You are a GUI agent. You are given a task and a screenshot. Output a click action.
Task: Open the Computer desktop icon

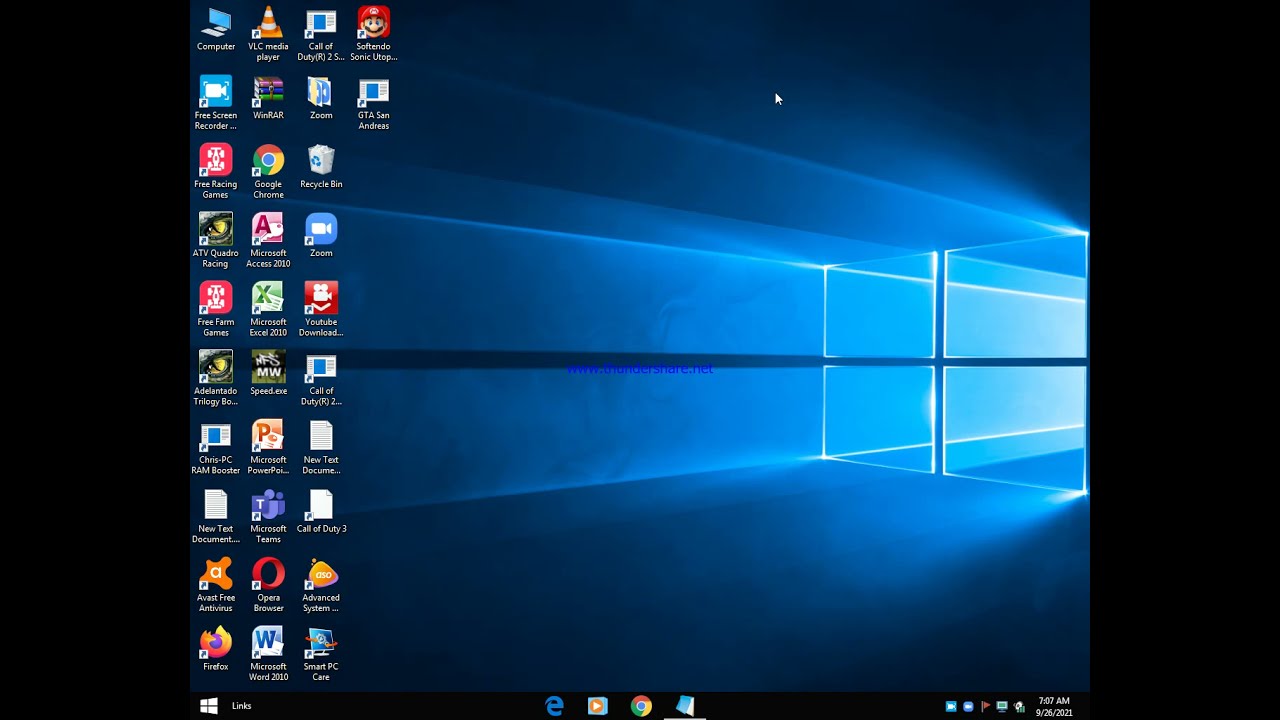pos(216,29)
